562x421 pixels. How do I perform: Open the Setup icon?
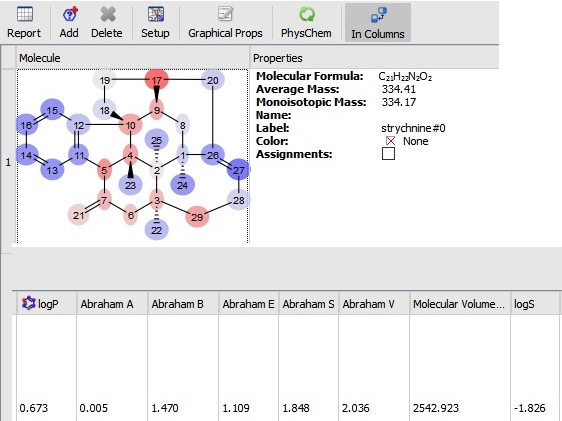pyautogui.click(x=156, y=14)
